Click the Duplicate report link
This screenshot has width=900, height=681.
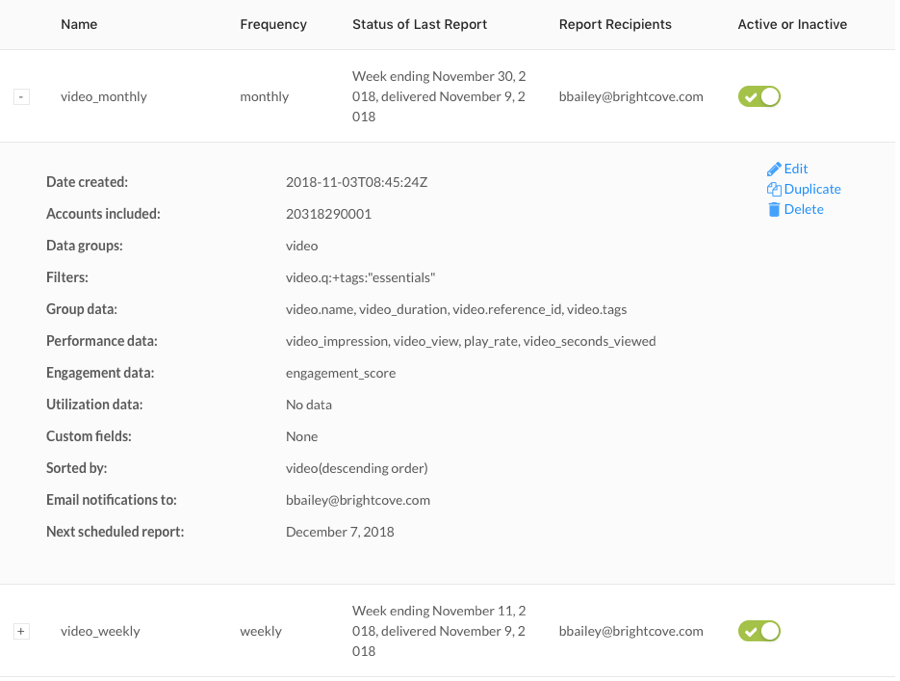point(812,189)
